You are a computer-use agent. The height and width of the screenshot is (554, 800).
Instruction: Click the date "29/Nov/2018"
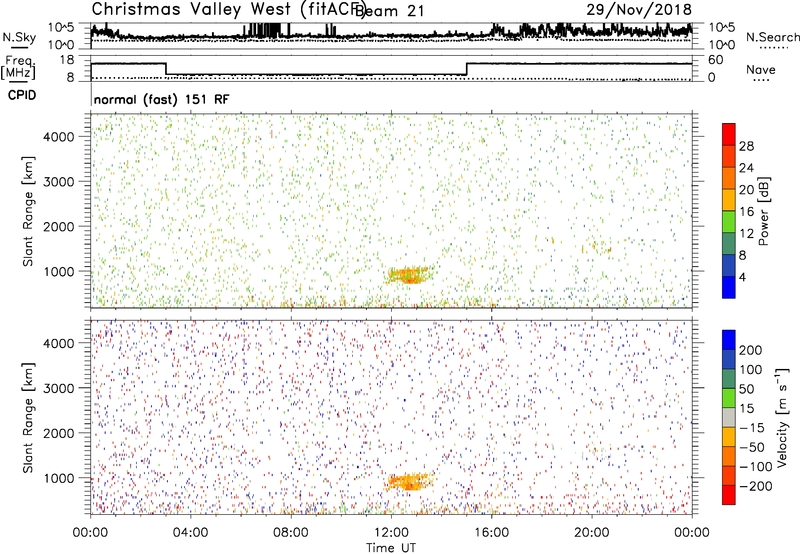pos(639,10)
